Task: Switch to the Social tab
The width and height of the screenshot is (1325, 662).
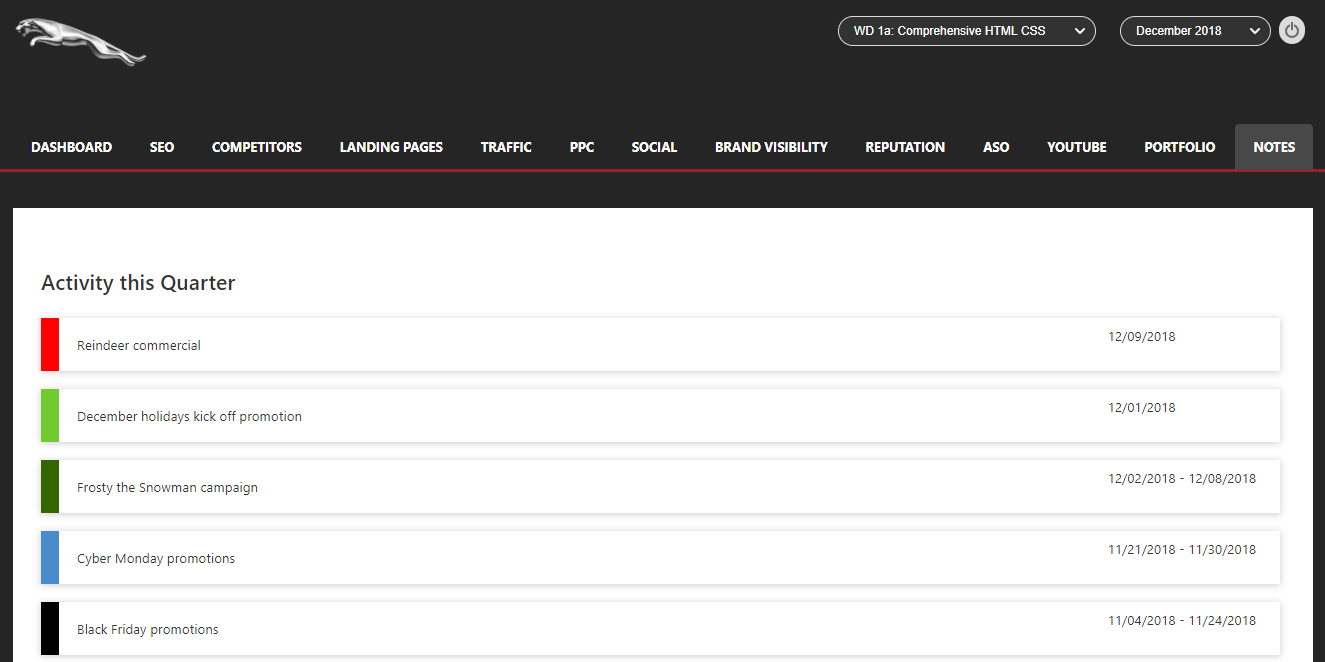Action: click(x=654, y=147)
